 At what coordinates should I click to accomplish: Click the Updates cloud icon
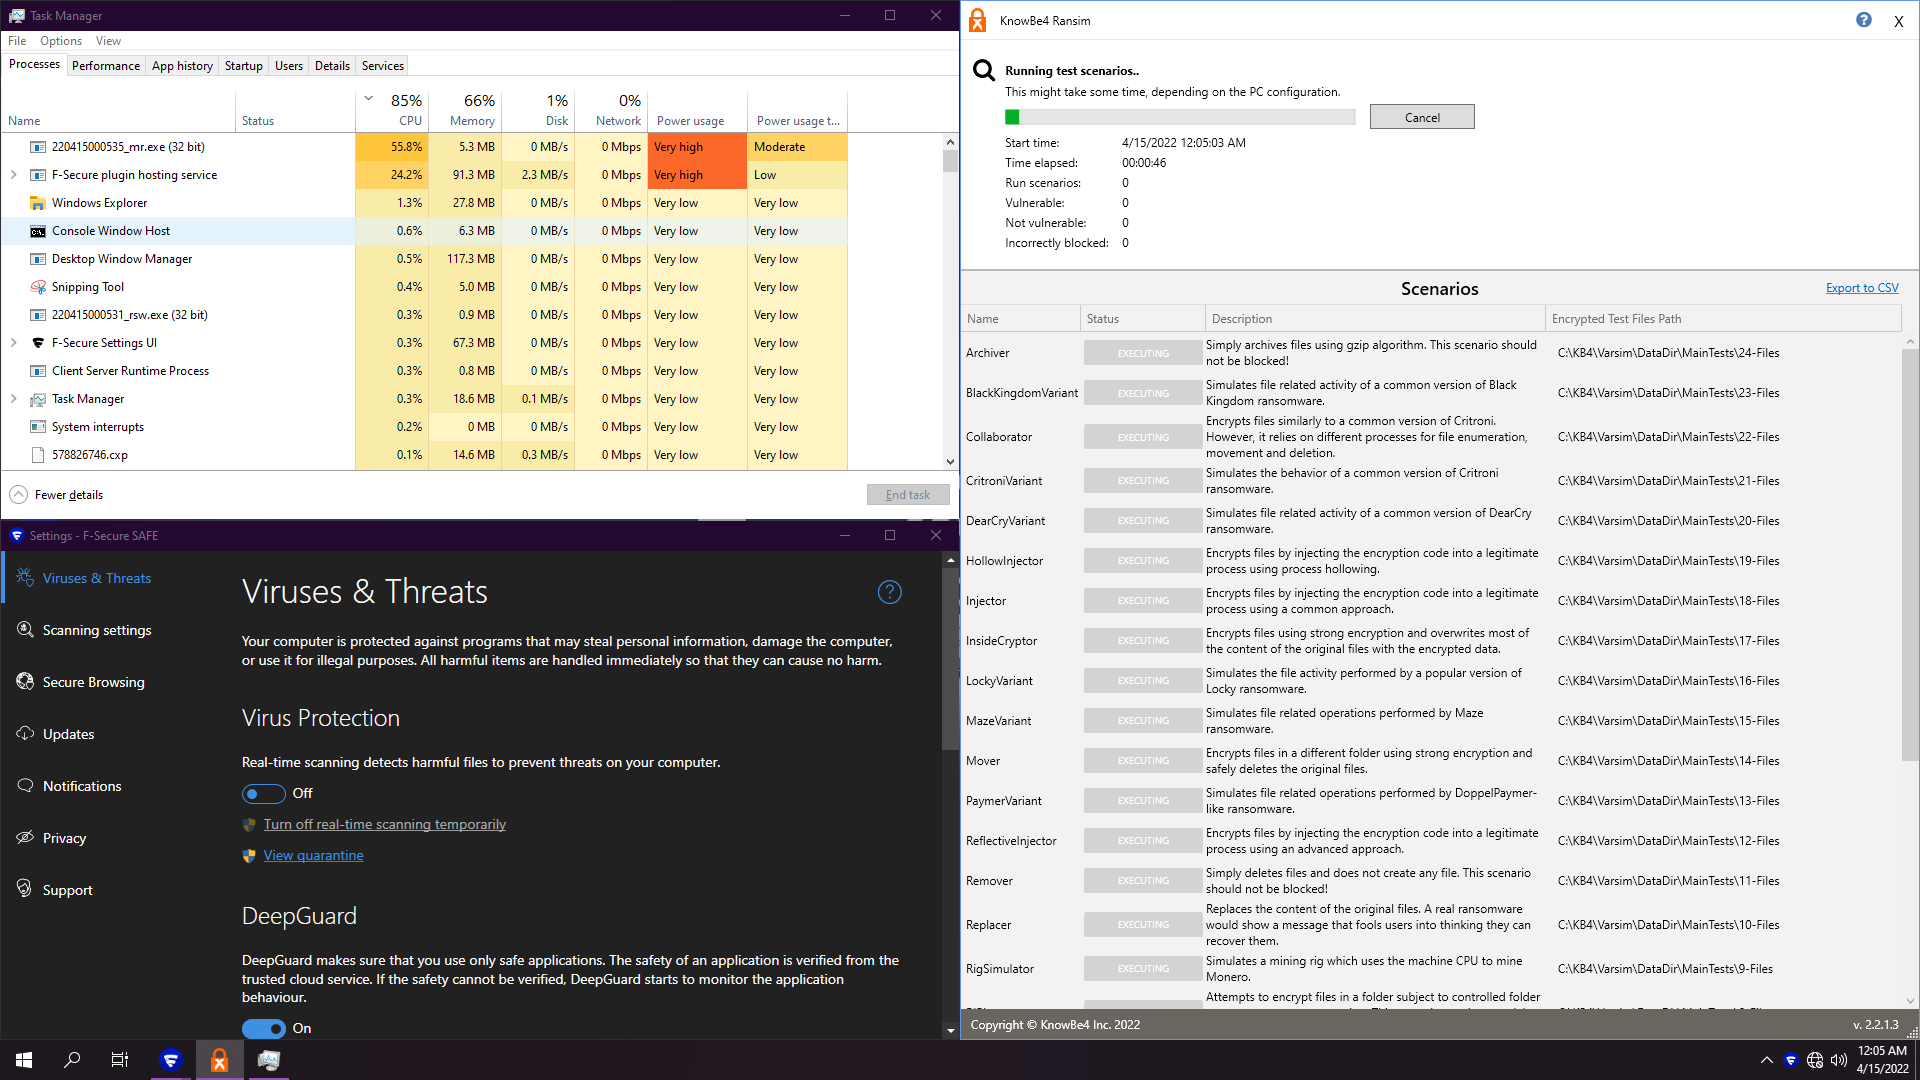tap(25, 733)
